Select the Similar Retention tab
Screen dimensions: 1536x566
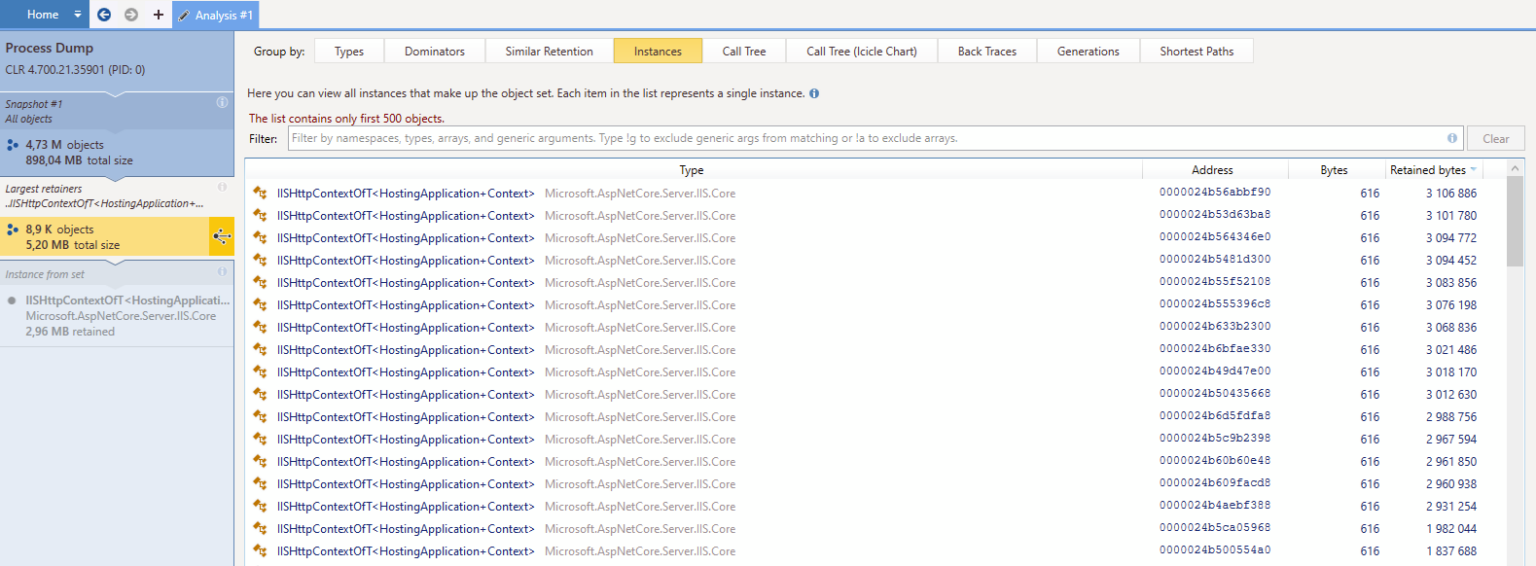[549, 51]
